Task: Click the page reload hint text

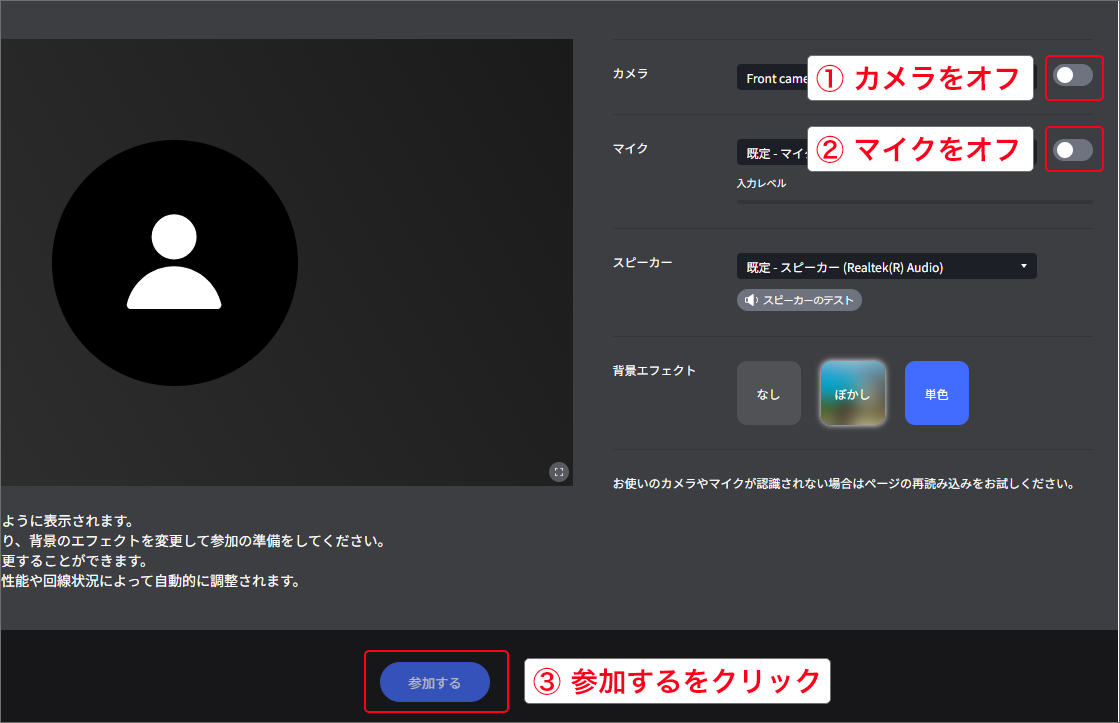Action: click(844, 484)
